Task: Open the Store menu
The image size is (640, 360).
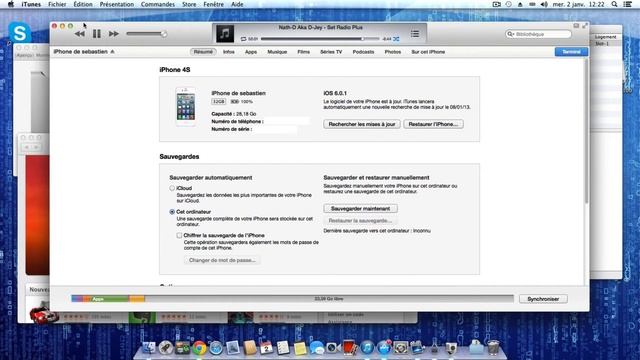Action: (x=189, y=4)
